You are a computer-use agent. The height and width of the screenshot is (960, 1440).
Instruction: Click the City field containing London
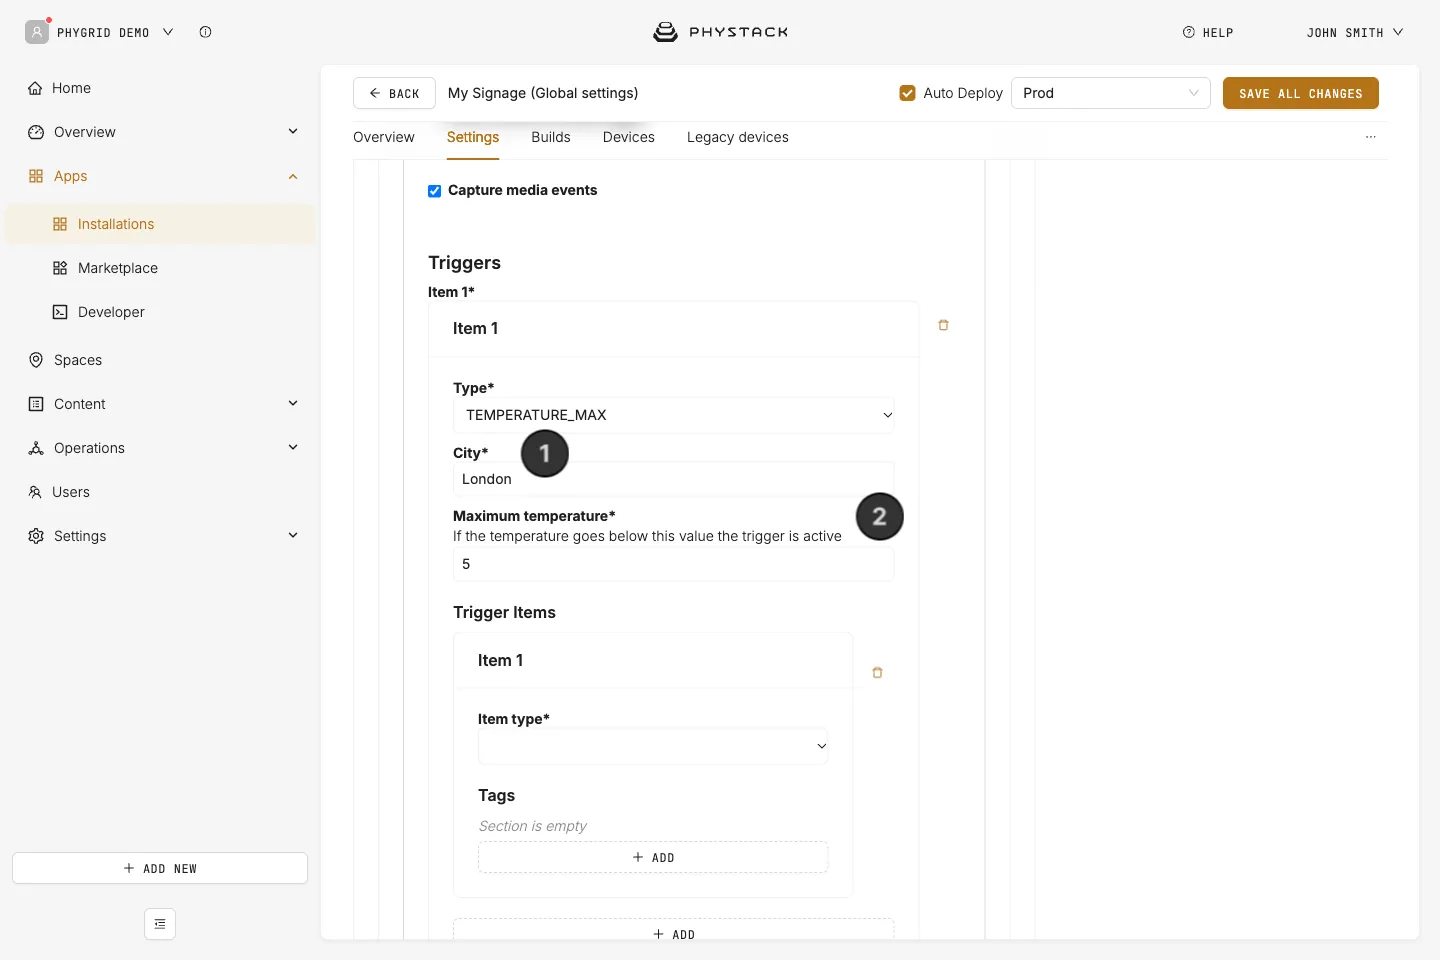click(674, 479)
